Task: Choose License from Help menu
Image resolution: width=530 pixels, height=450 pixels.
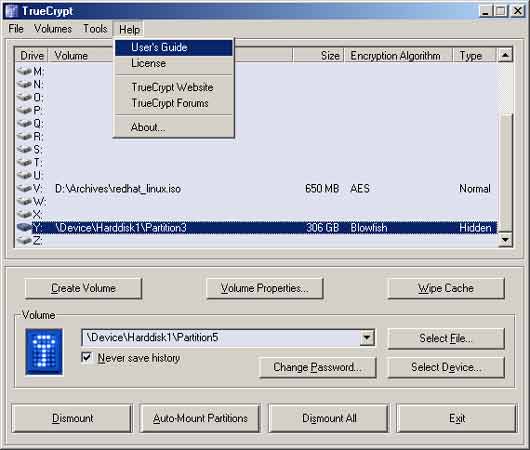Action: (x=174, y=63)
